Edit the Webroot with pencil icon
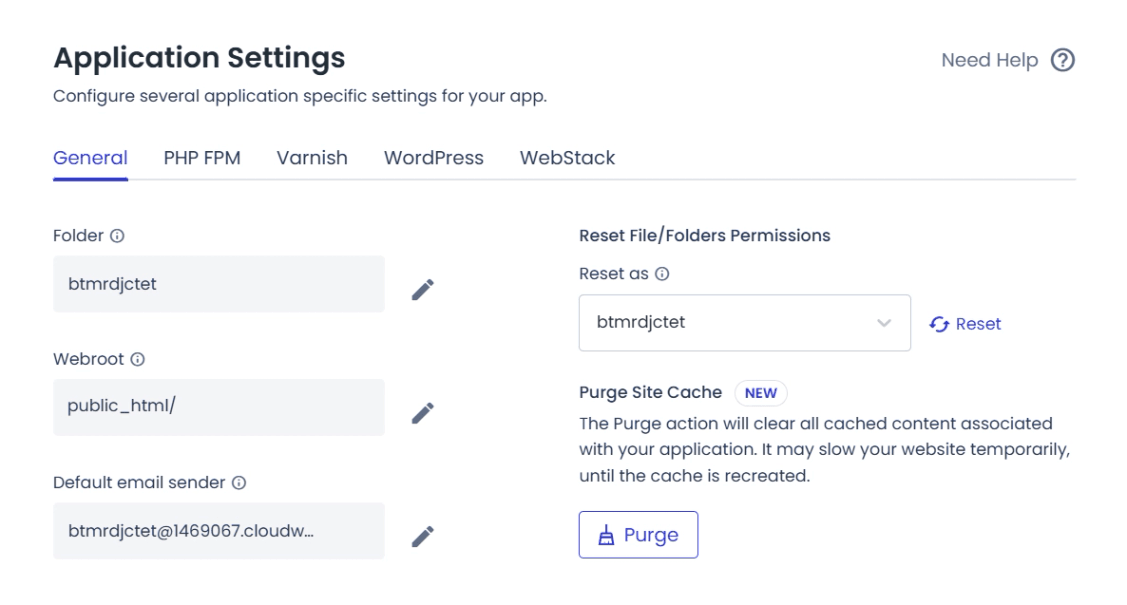The width and height of the screenshot is (1127, 605). [x=423, y=412]
